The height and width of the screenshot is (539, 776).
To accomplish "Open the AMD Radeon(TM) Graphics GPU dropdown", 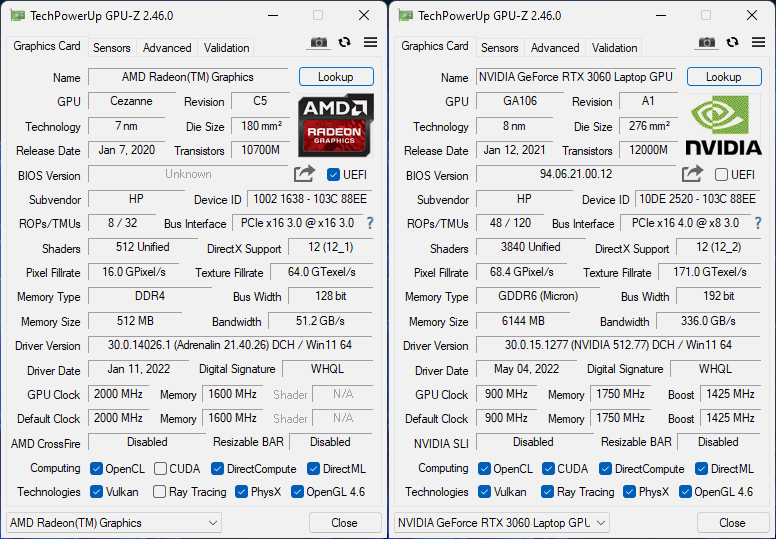I will click(114, 522).
